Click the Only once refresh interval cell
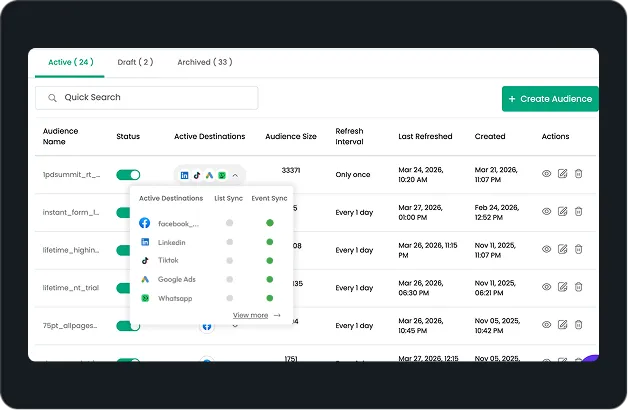This screenshot has height=410, width=628. tap(353, 175)
